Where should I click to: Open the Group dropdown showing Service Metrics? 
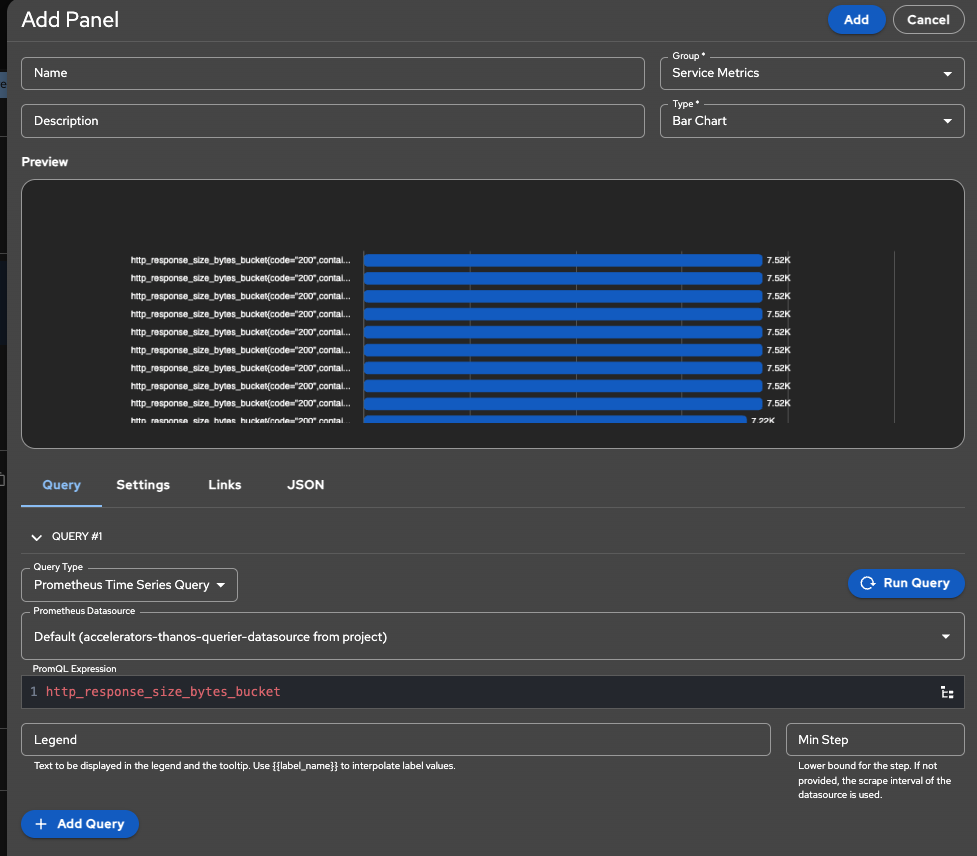click(x=811, y=73)
